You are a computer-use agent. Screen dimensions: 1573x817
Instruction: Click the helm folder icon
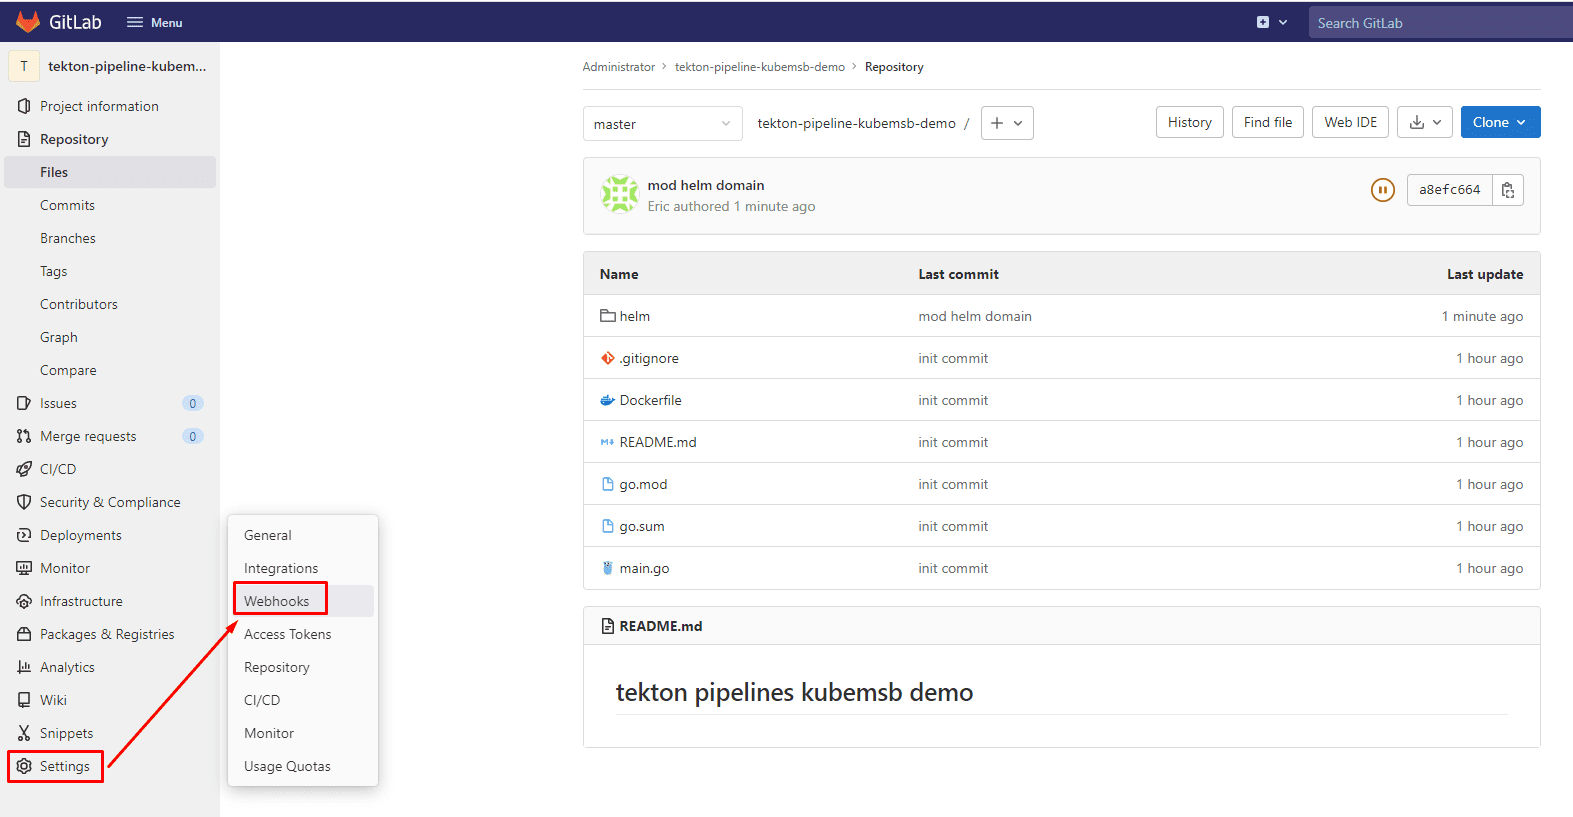(608, 316)
